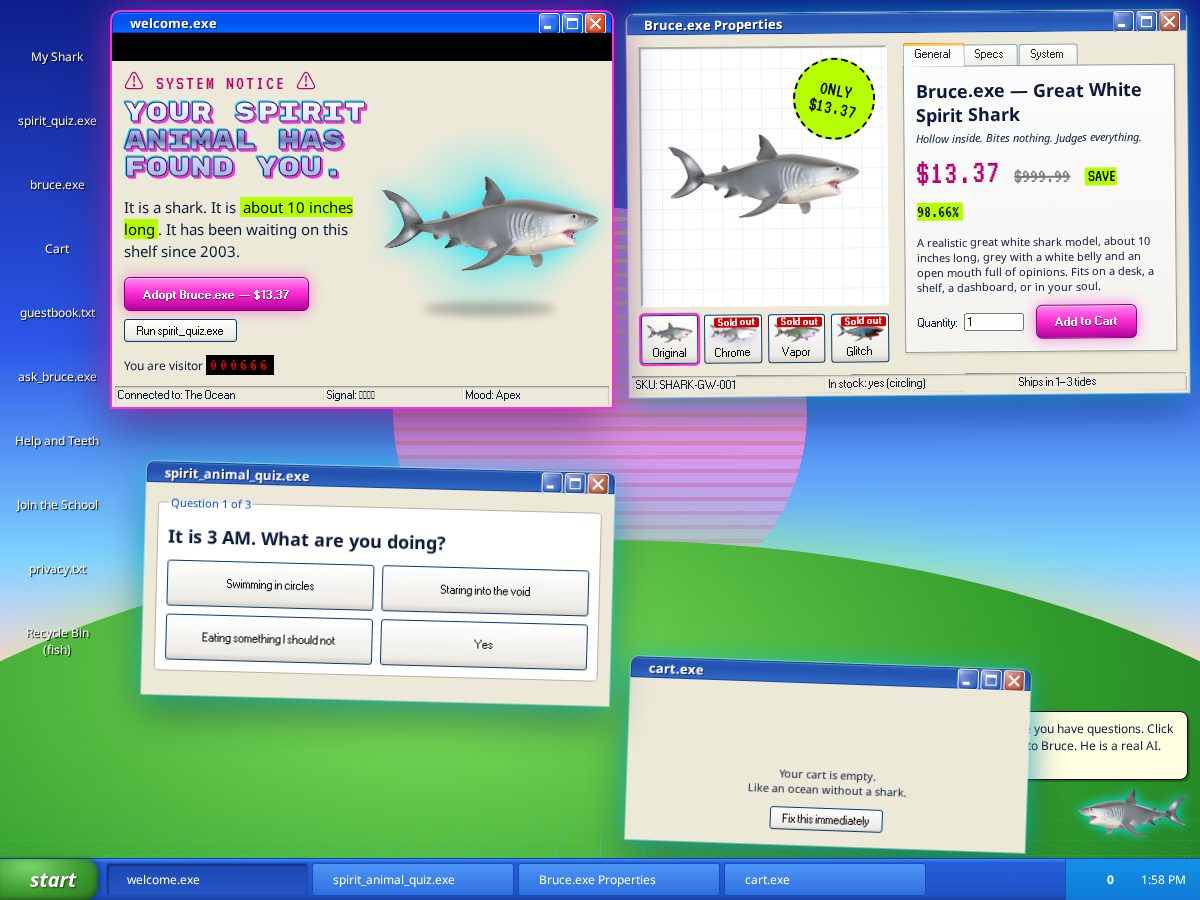Select the sold-out Chrome variant thumbnail
This screenshot has width=1200, height=900.
click(733, 338)
